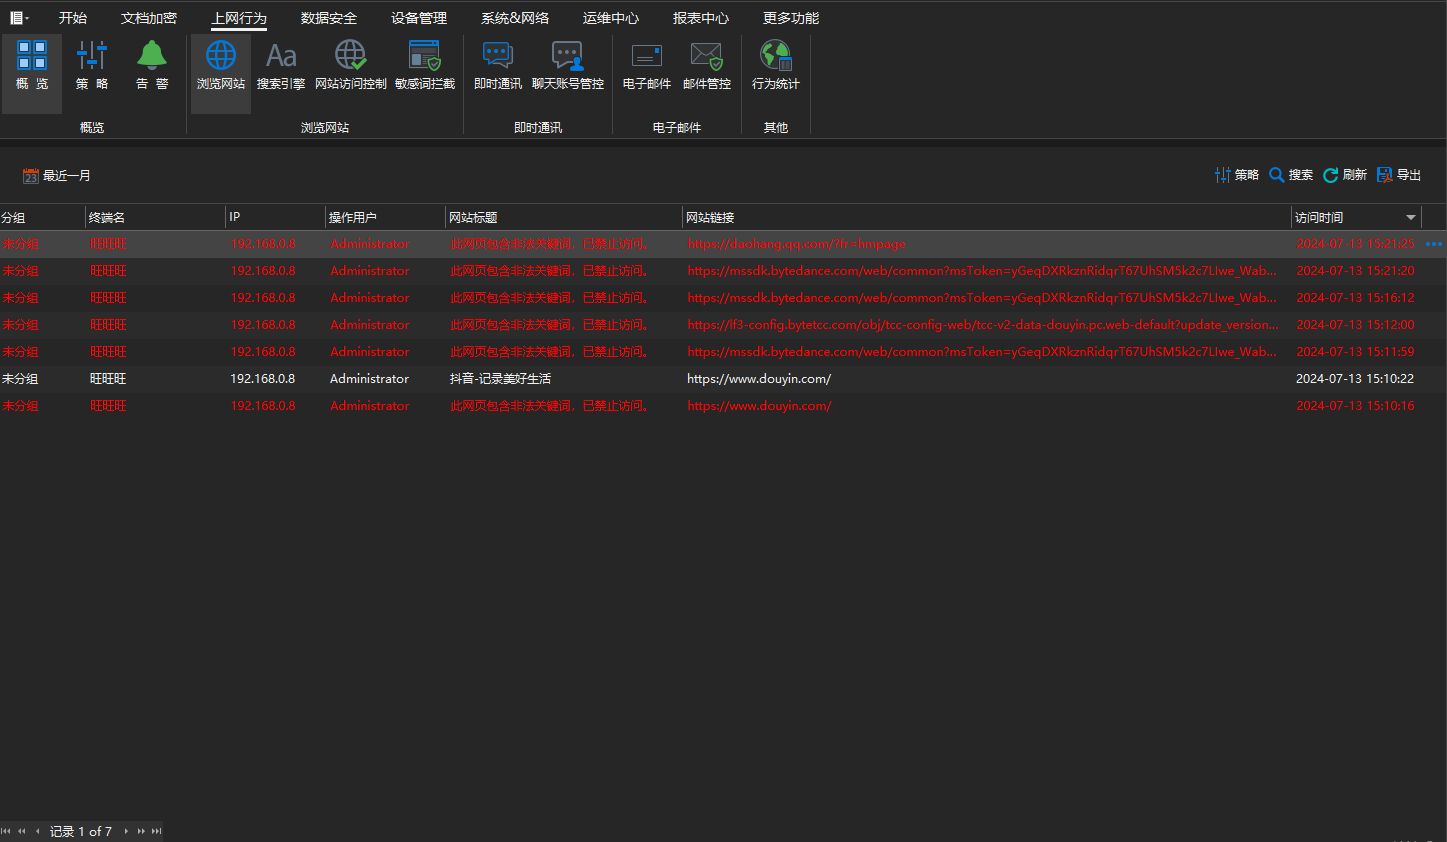
Task: Sort by the IP column header
Action: point(276,217)
